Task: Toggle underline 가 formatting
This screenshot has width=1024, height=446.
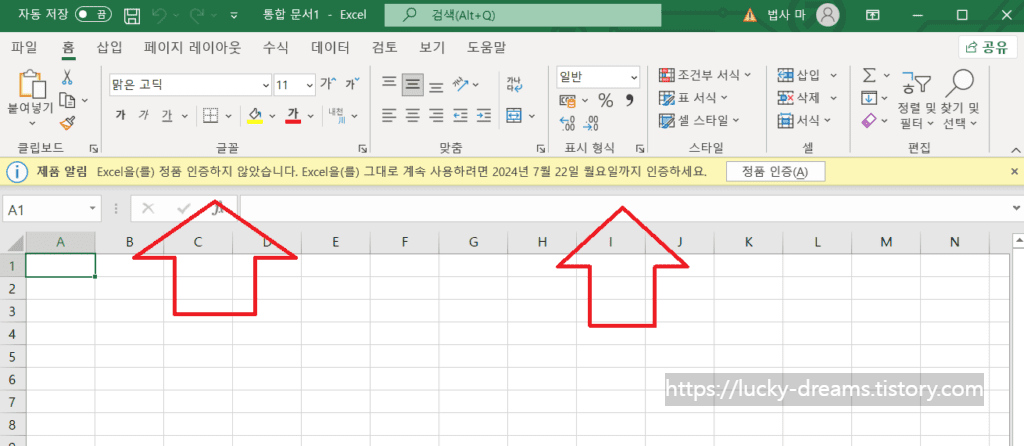Action: tap(167, 116)
